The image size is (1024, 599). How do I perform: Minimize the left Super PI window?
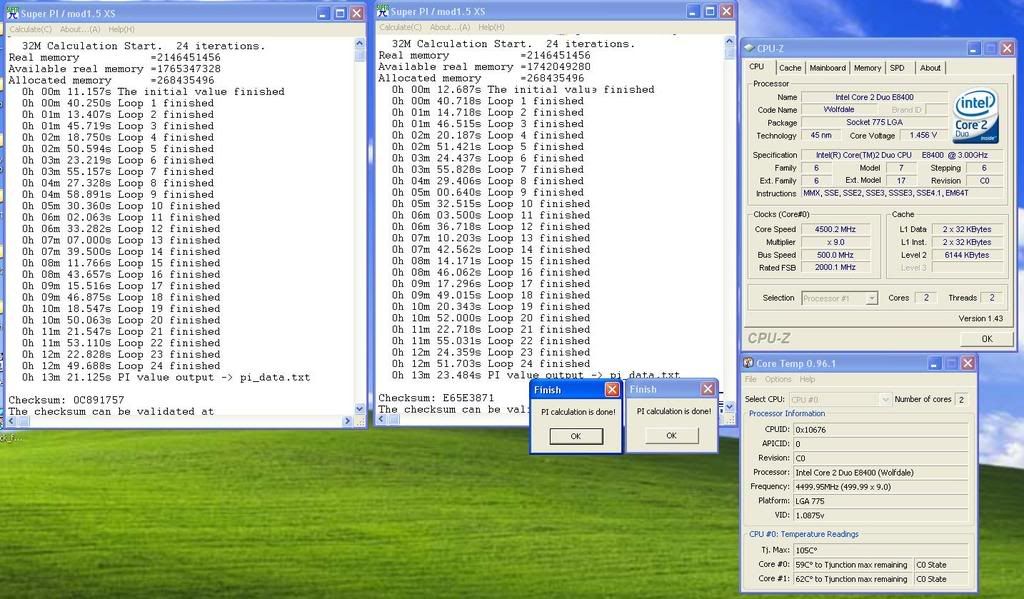(x=324, y=13)
